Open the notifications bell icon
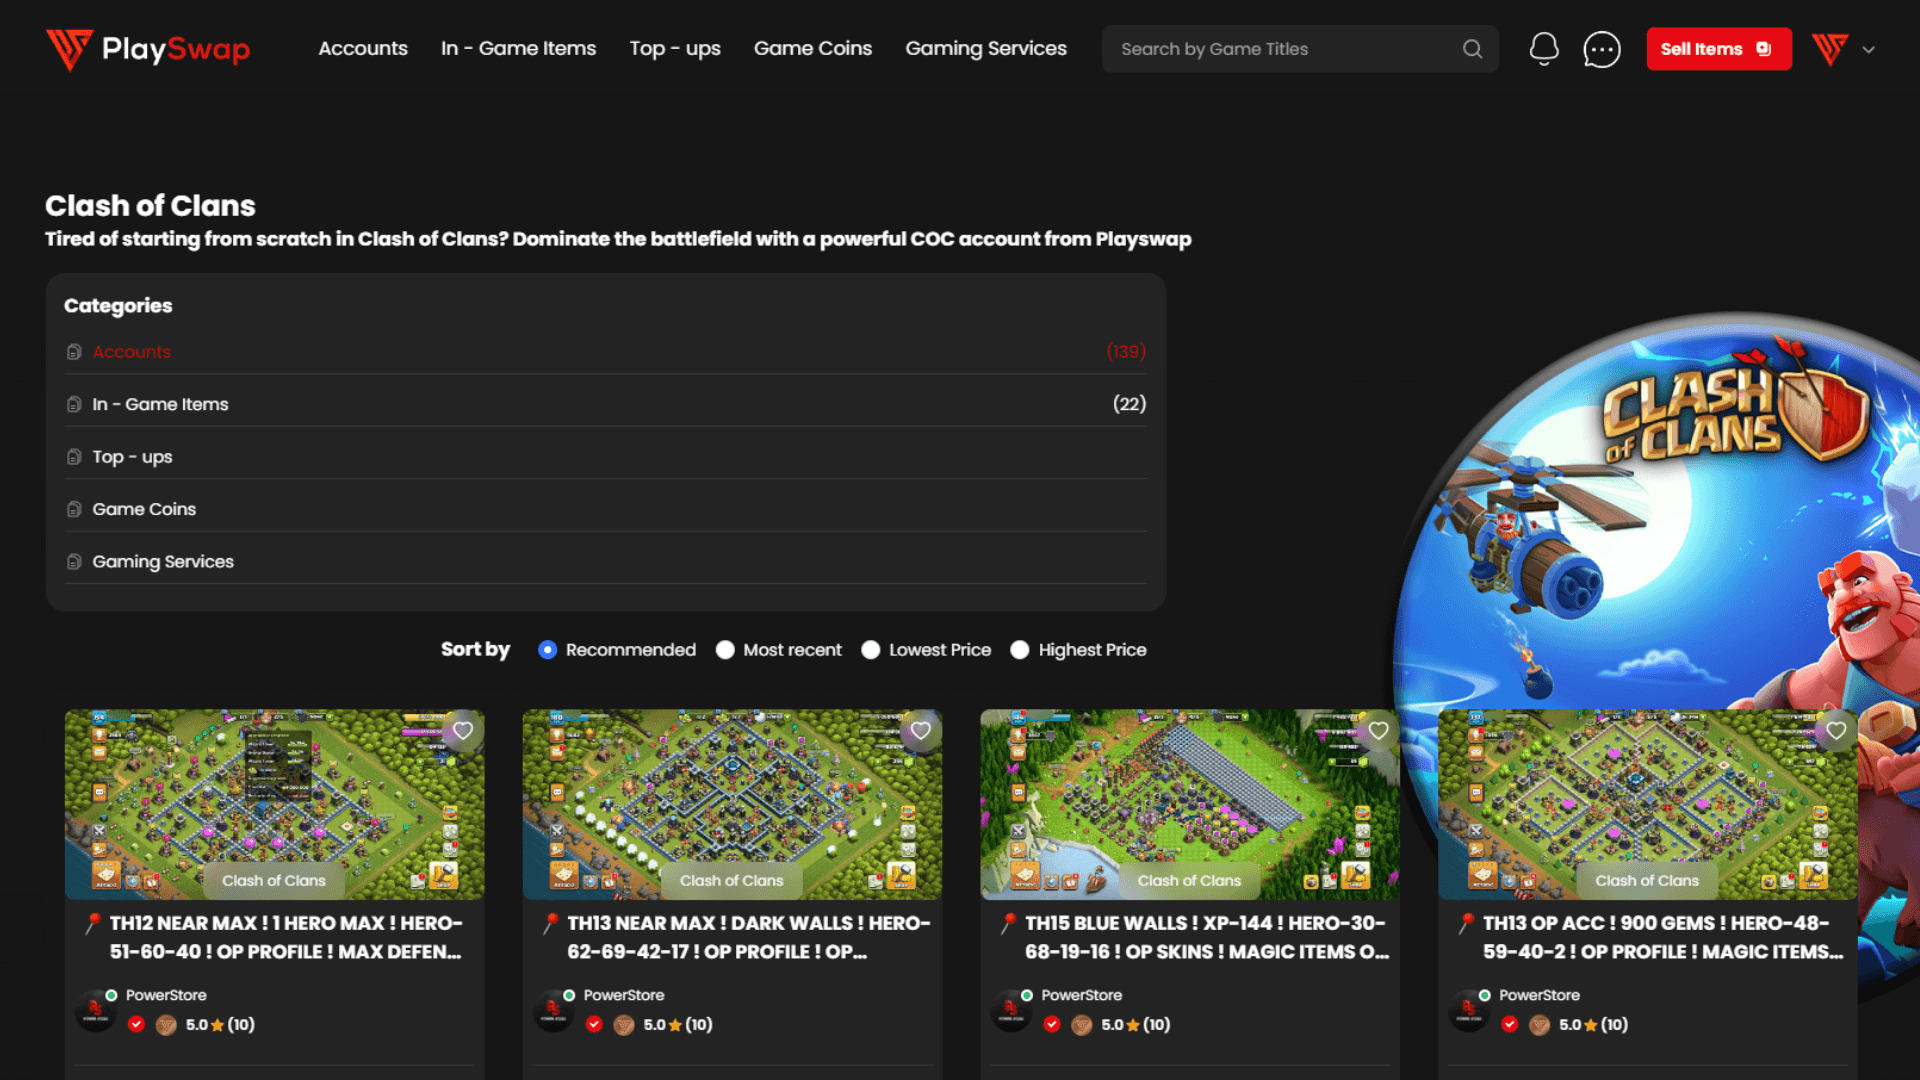Image resolution: width=1920 pixels, height=1080 pixels. click(1544, 47)
